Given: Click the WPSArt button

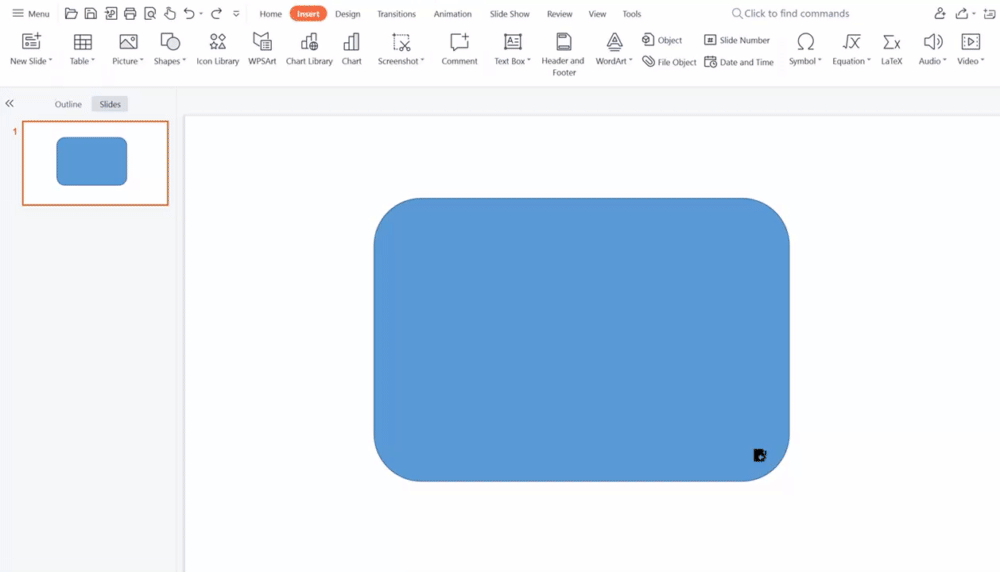Looking at the screenshot, I should [262, 49].
